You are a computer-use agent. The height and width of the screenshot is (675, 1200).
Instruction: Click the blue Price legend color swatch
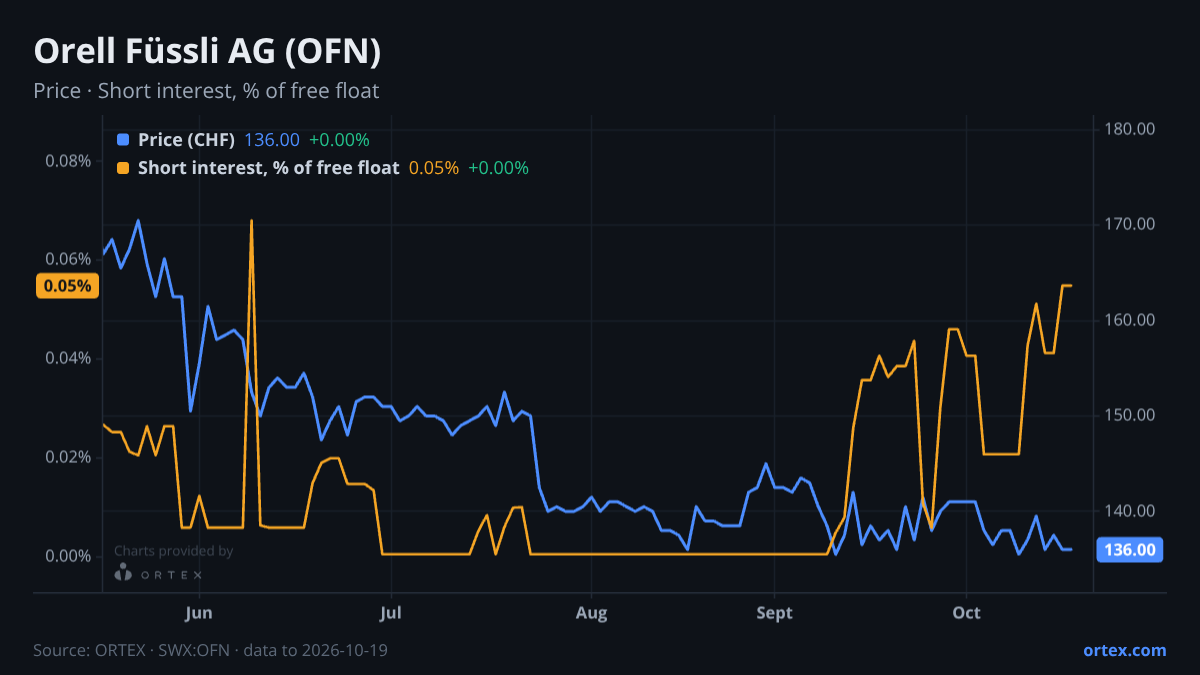coord(123,140)
